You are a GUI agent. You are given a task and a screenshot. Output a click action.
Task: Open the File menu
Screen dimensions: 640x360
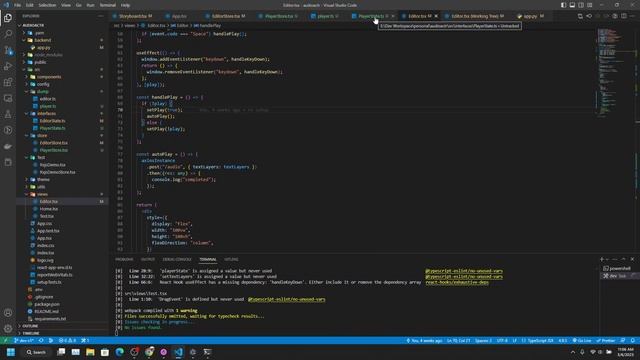(x=18, y=5)
